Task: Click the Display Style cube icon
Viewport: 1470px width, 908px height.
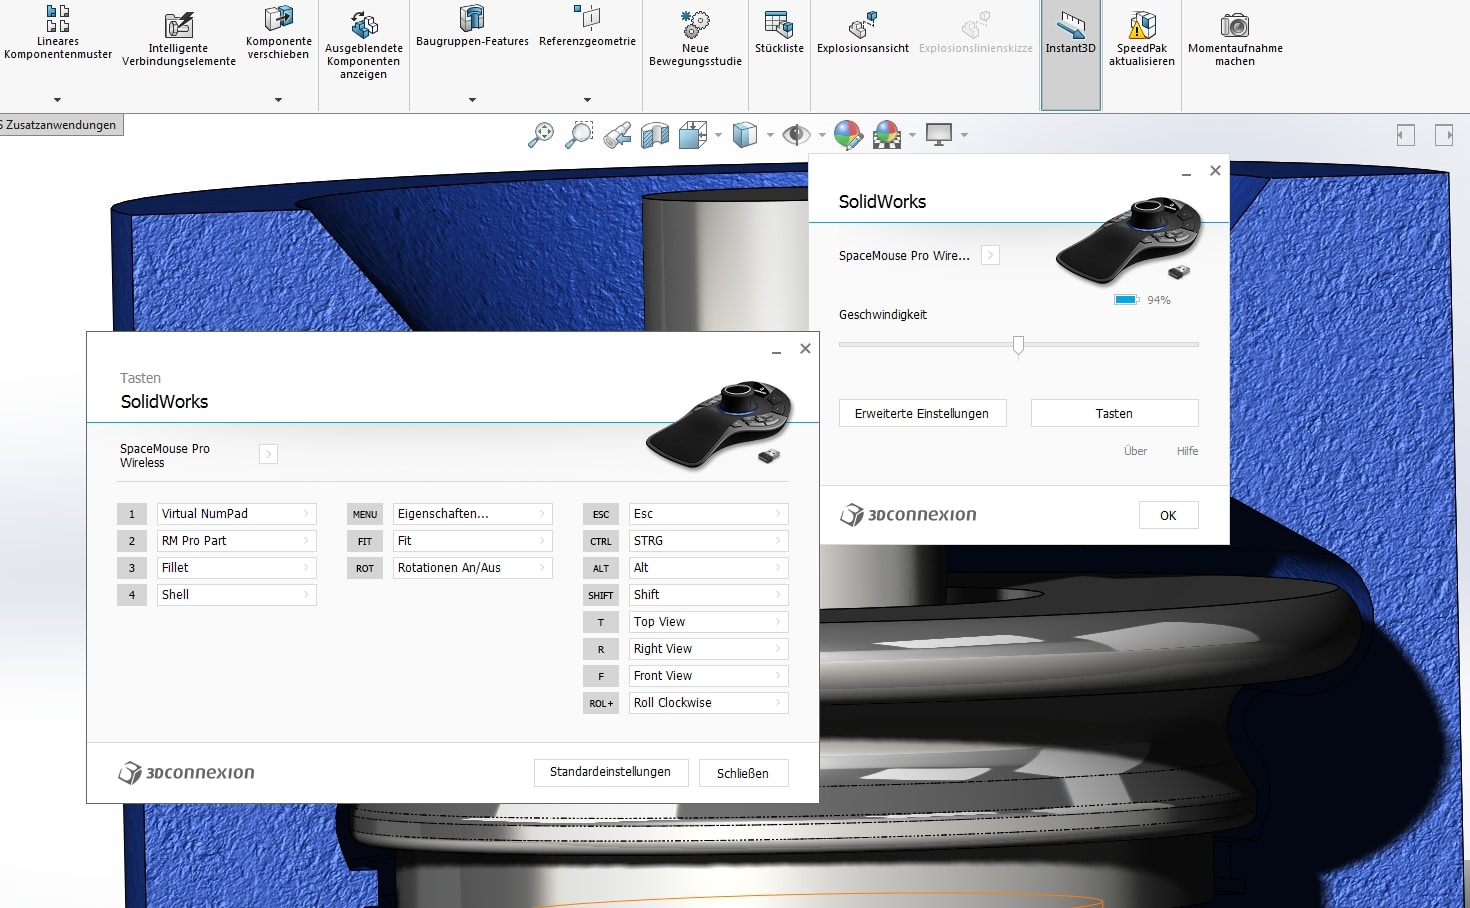Action: coord(745,135)
